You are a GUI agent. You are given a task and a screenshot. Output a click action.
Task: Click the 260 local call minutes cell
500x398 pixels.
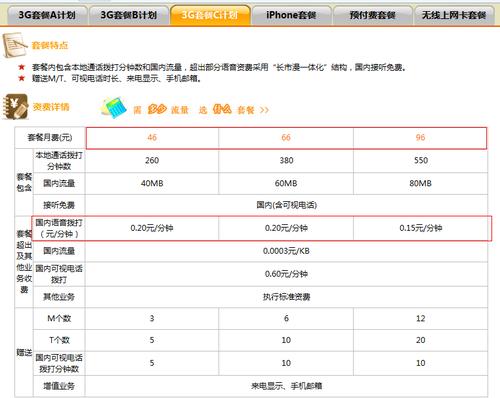[152, 161]
